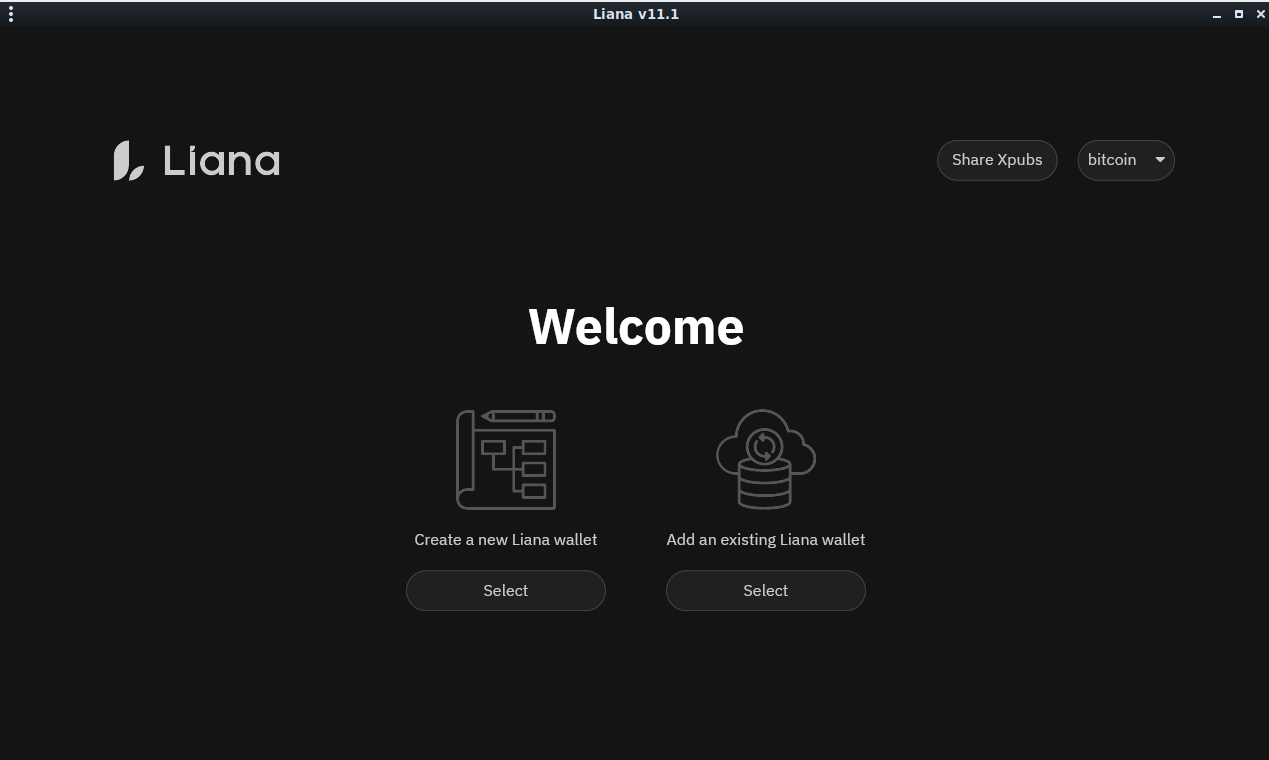Click the 'Create a new Liana wallet' label
The image size is (1269, 760).
(x=505, y=540)
